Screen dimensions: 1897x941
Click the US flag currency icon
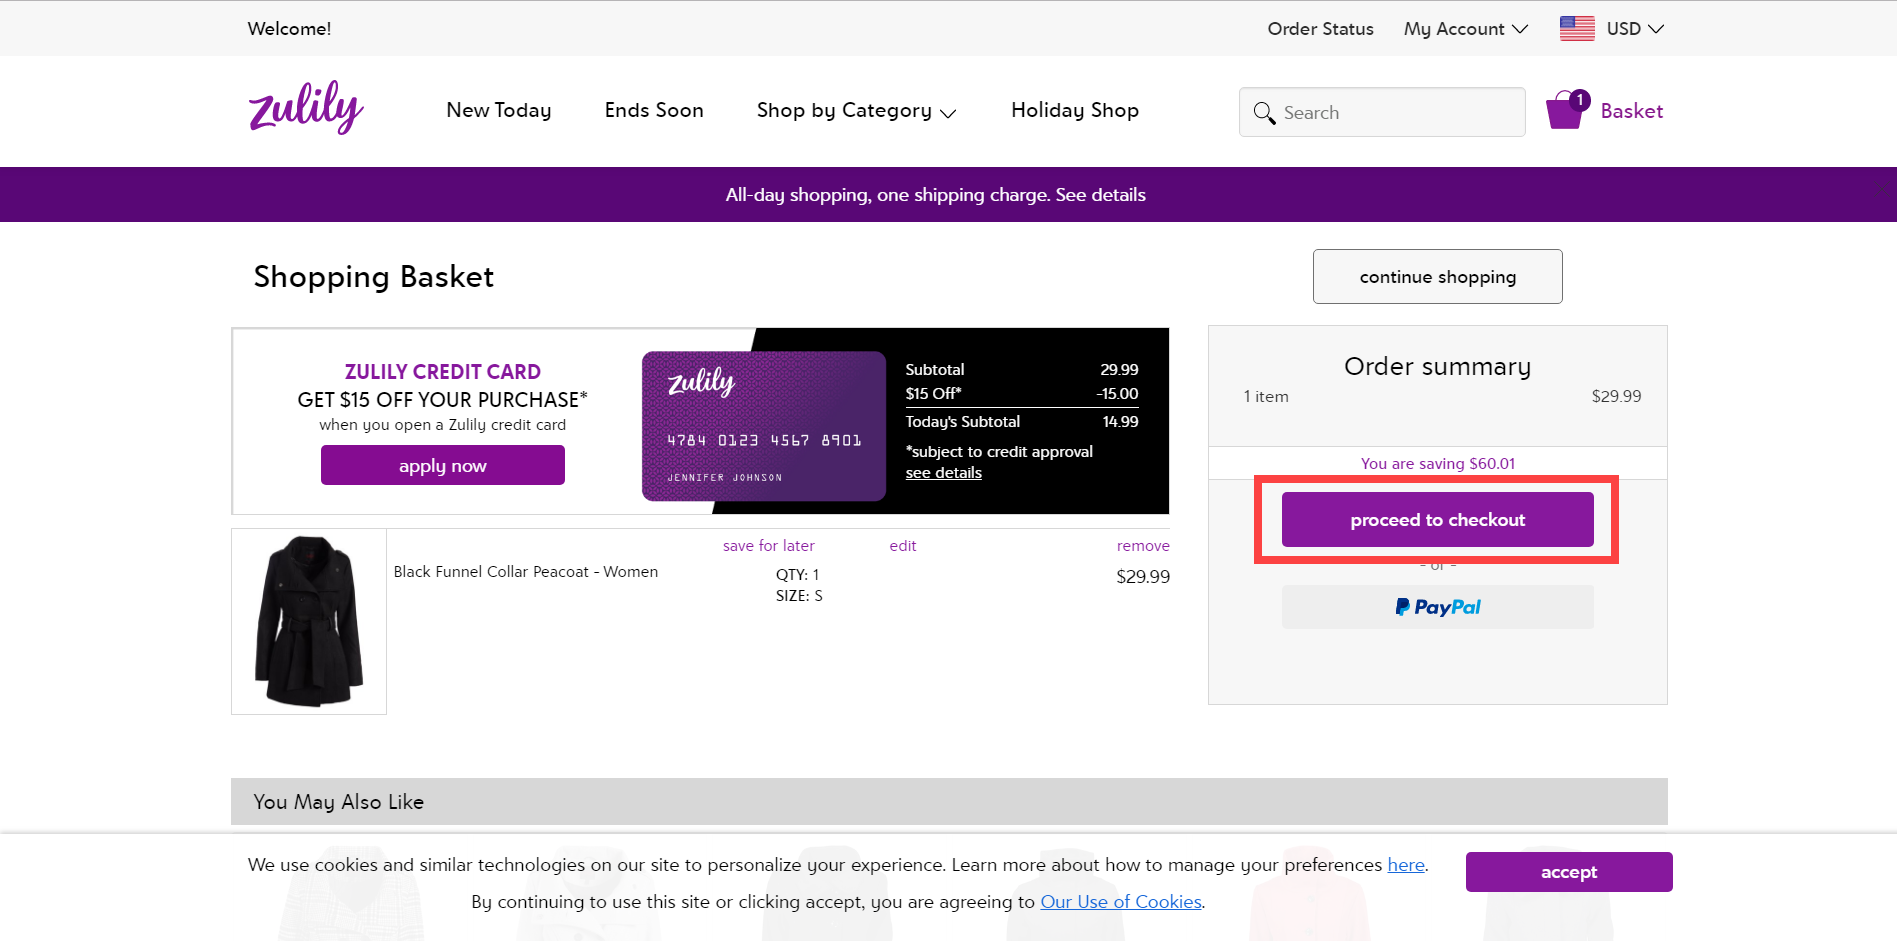coord(1577,29)
